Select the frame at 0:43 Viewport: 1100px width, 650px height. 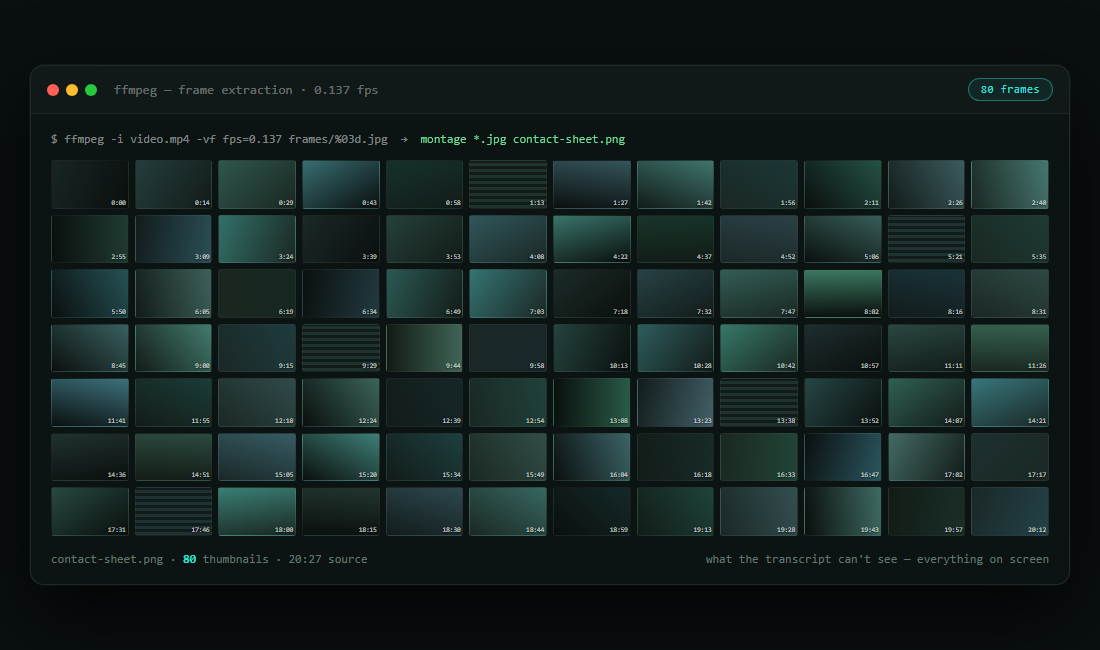click(341, 184)
